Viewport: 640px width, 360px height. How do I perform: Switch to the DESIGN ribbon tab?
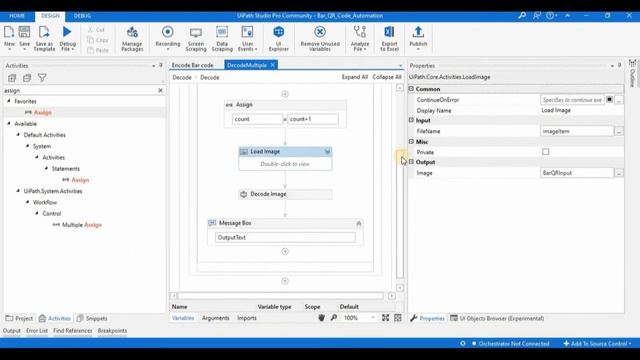pyautogui.click(x=50, y=16)
